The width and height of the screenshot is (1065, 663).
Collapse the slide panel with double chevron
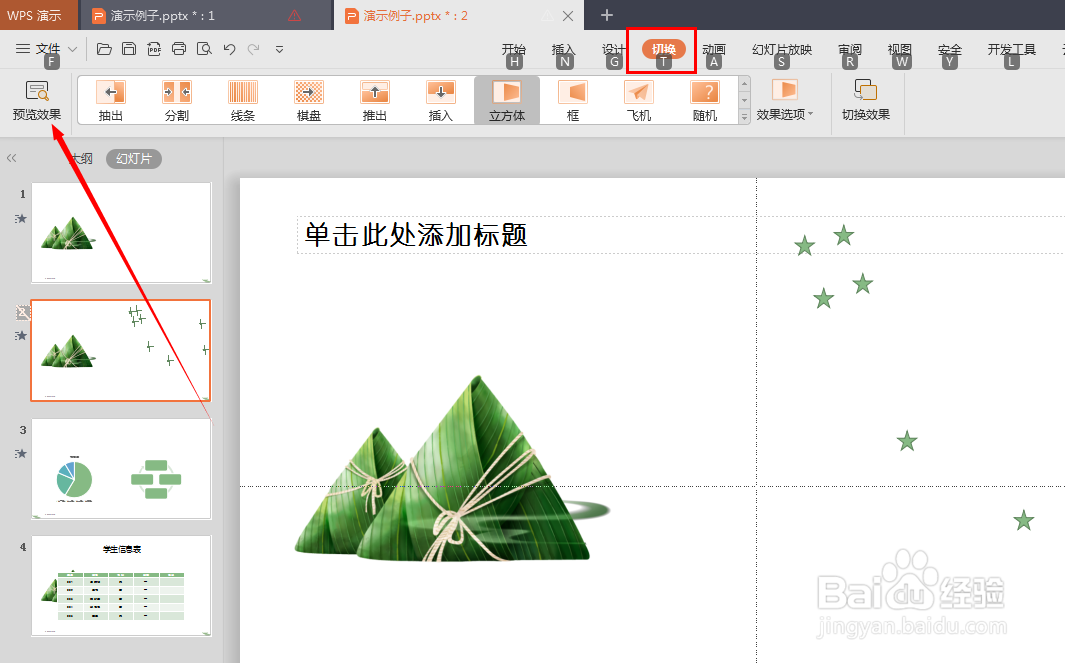(x=12, y=158)
